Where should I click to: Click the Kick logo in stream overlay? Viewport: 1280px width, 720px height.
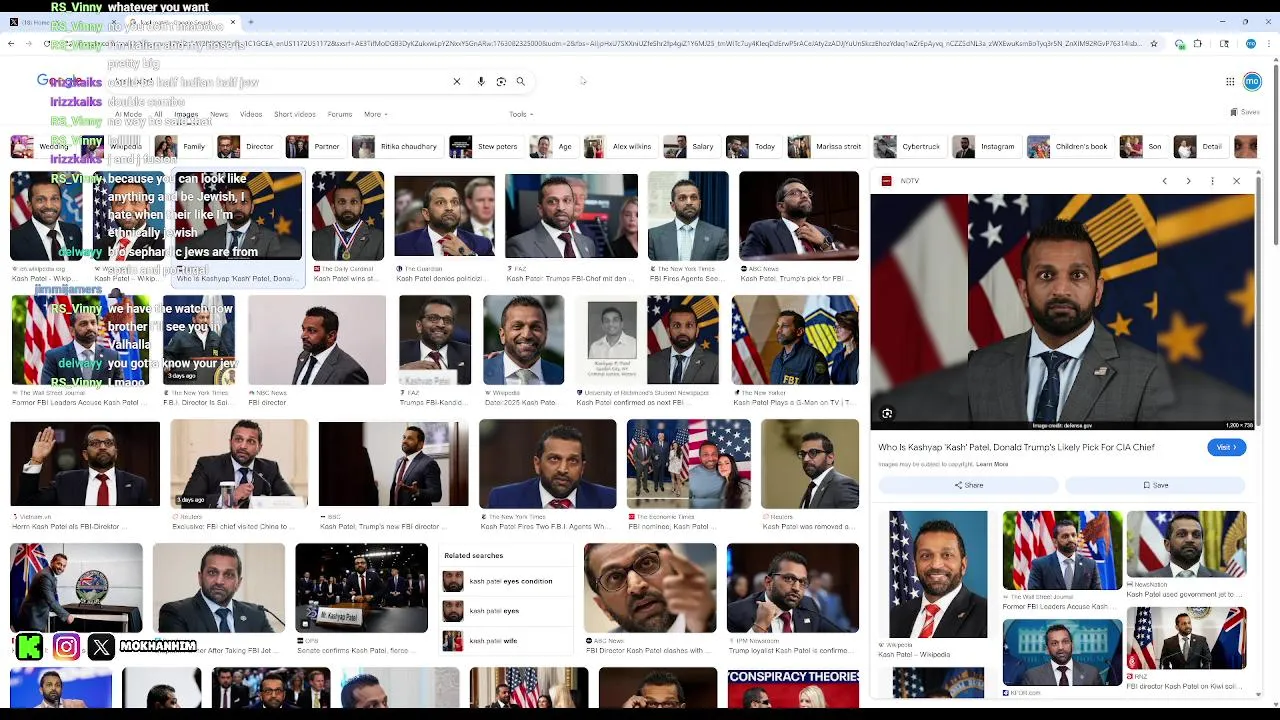tap(29, 647)
